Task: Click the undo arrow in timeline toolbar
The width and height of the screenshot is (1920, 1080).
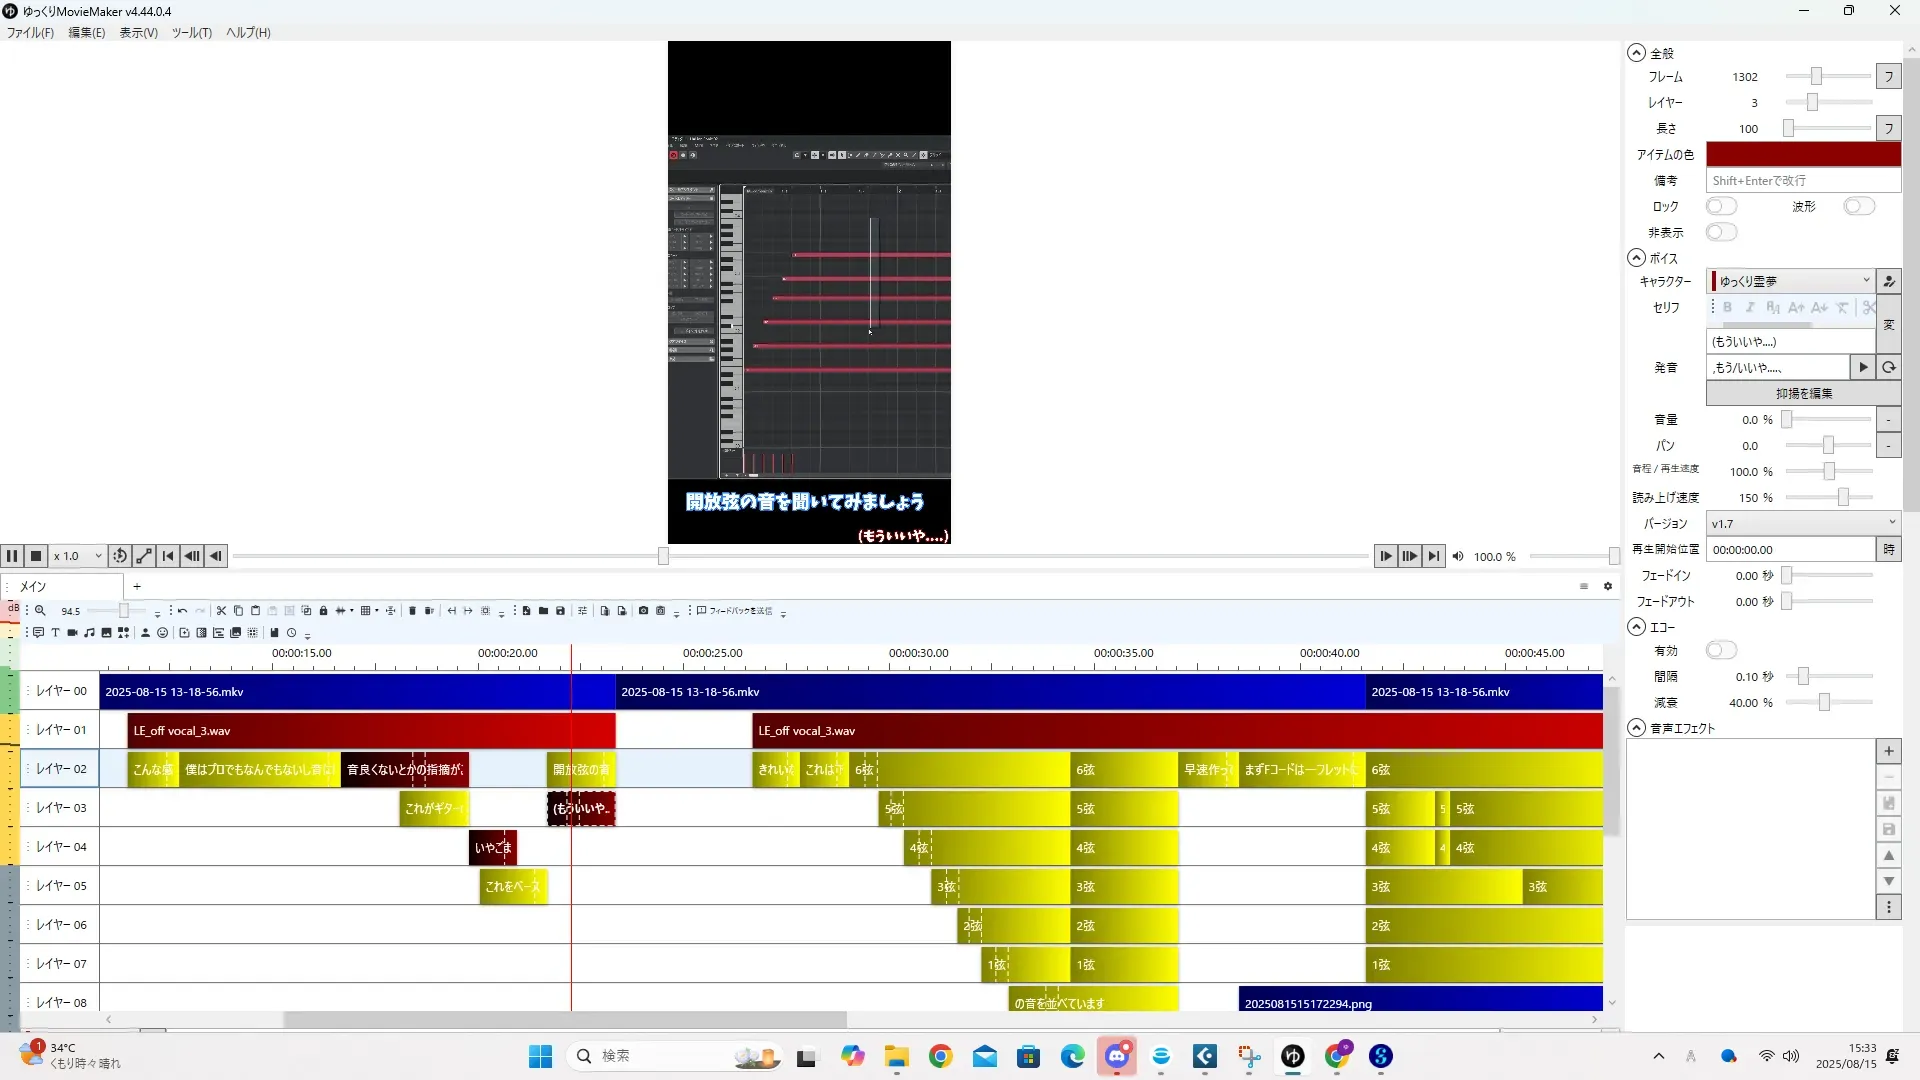Action: click(x=182, y=611)
